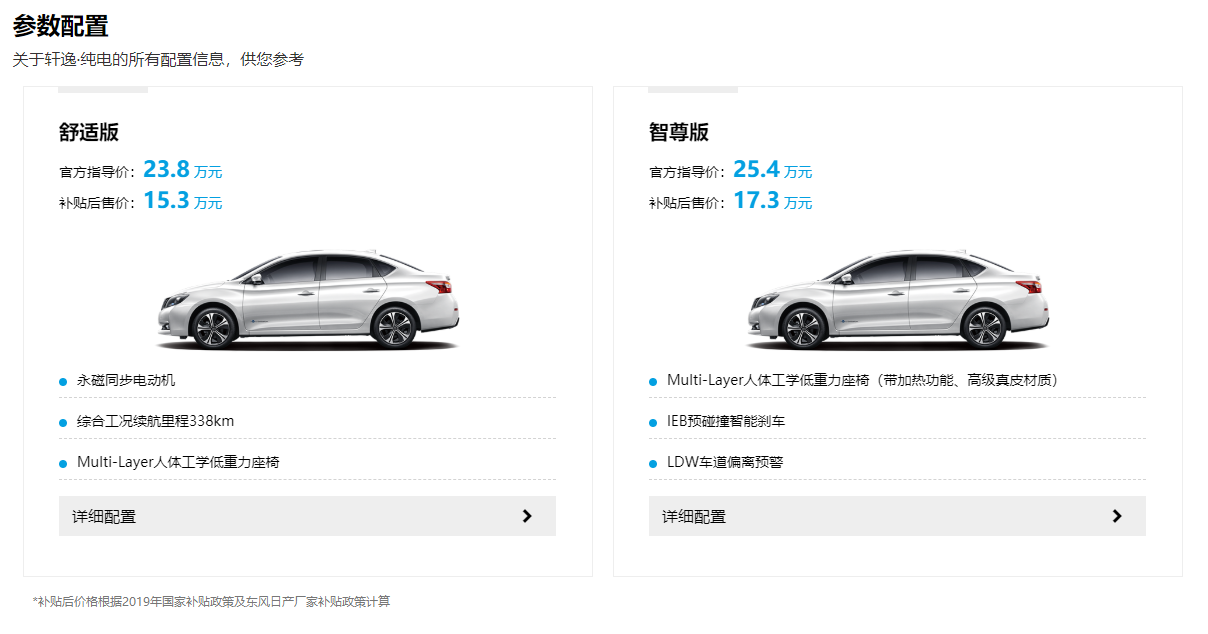Click the arrow icon in 智尊版 详细配置 bar
This screenshot has height=634, width=1208.
[1117, 516]
